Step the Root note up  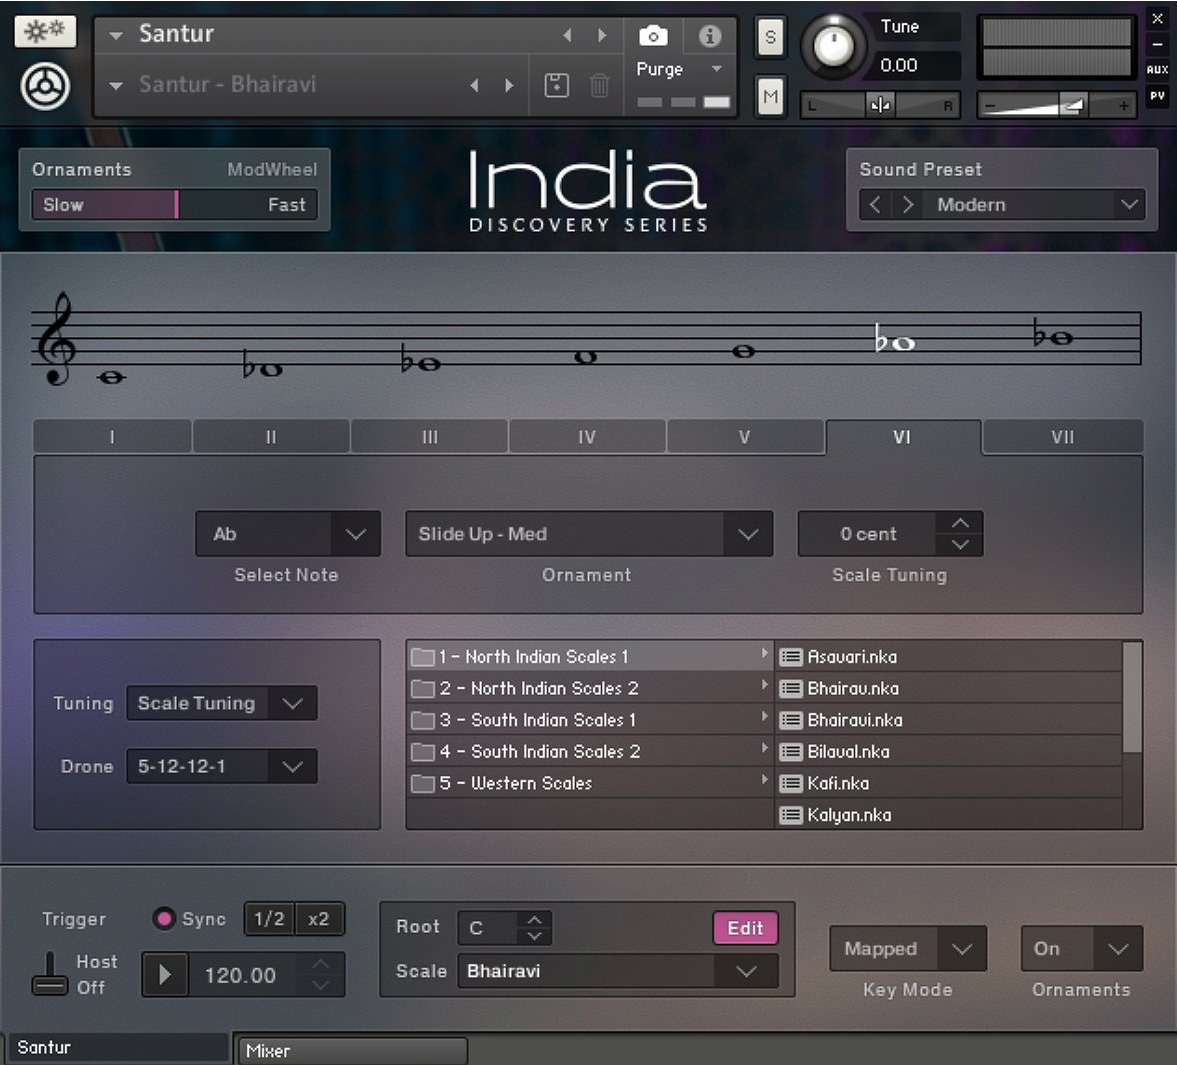(x=534, y=919)
